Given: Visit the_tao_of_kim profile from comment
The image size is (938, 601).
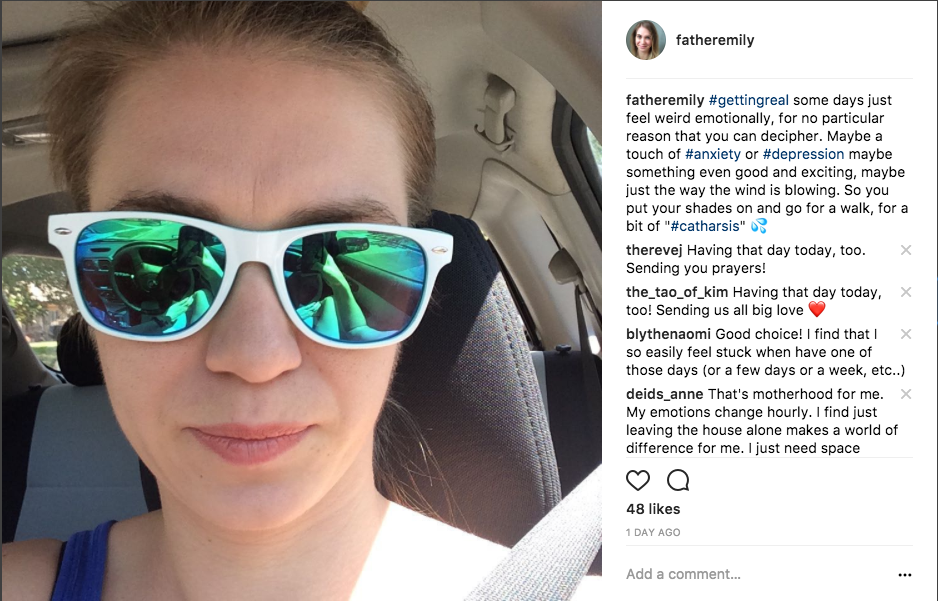Looking at the screenshot, I should click(x=677, y=292).
